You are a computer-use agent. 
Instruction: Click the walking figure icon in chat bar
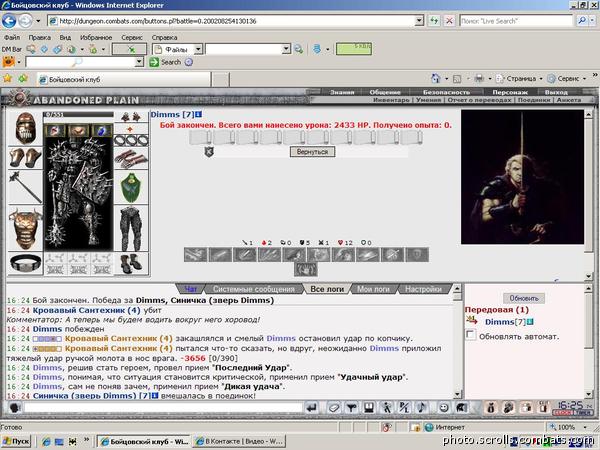[x=387, y=408]
